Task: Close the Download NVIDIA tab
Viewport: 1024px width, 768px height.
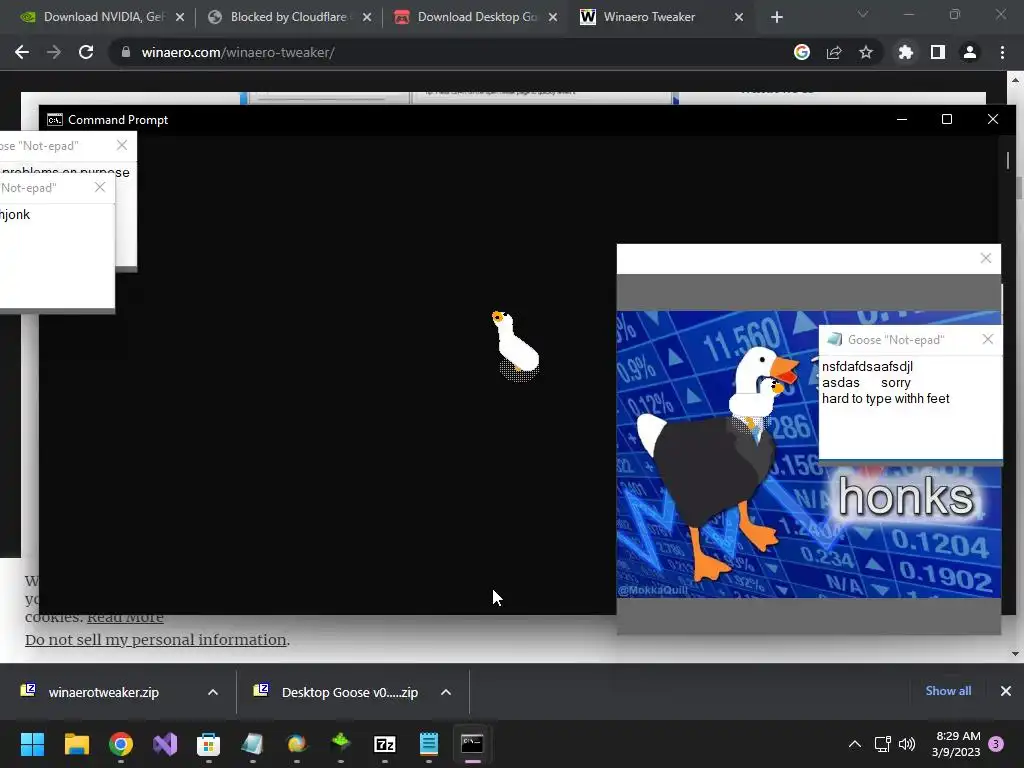Action: (180, 17)
